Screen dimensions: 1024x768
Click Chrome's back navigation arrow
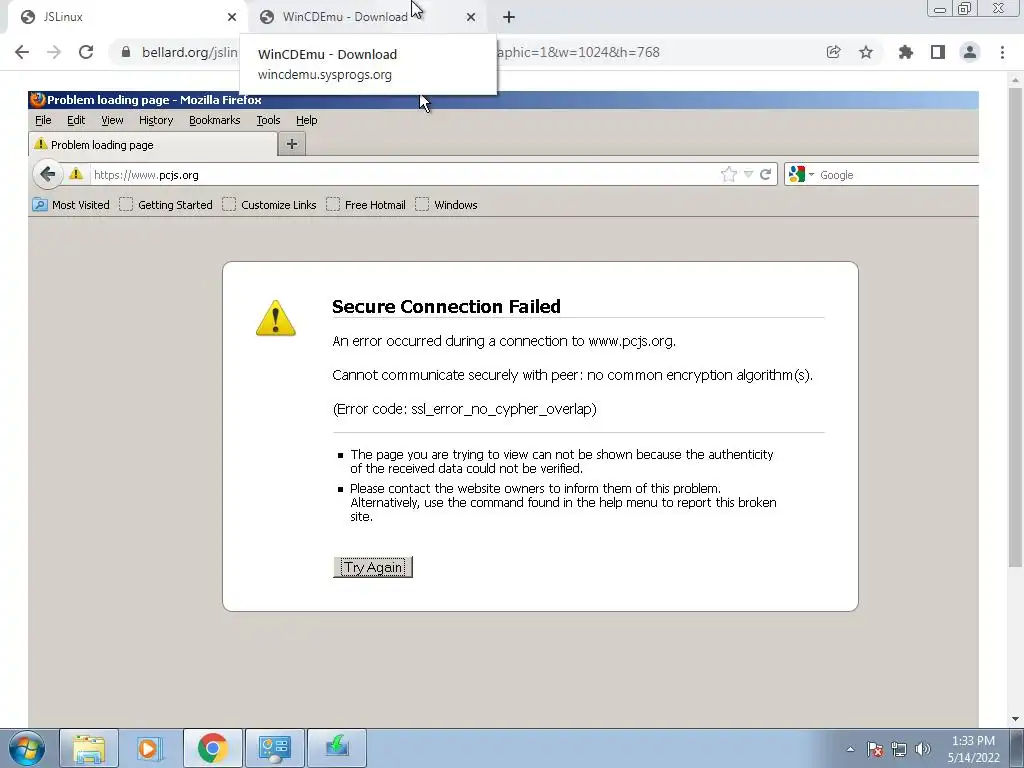pos(22,52)
